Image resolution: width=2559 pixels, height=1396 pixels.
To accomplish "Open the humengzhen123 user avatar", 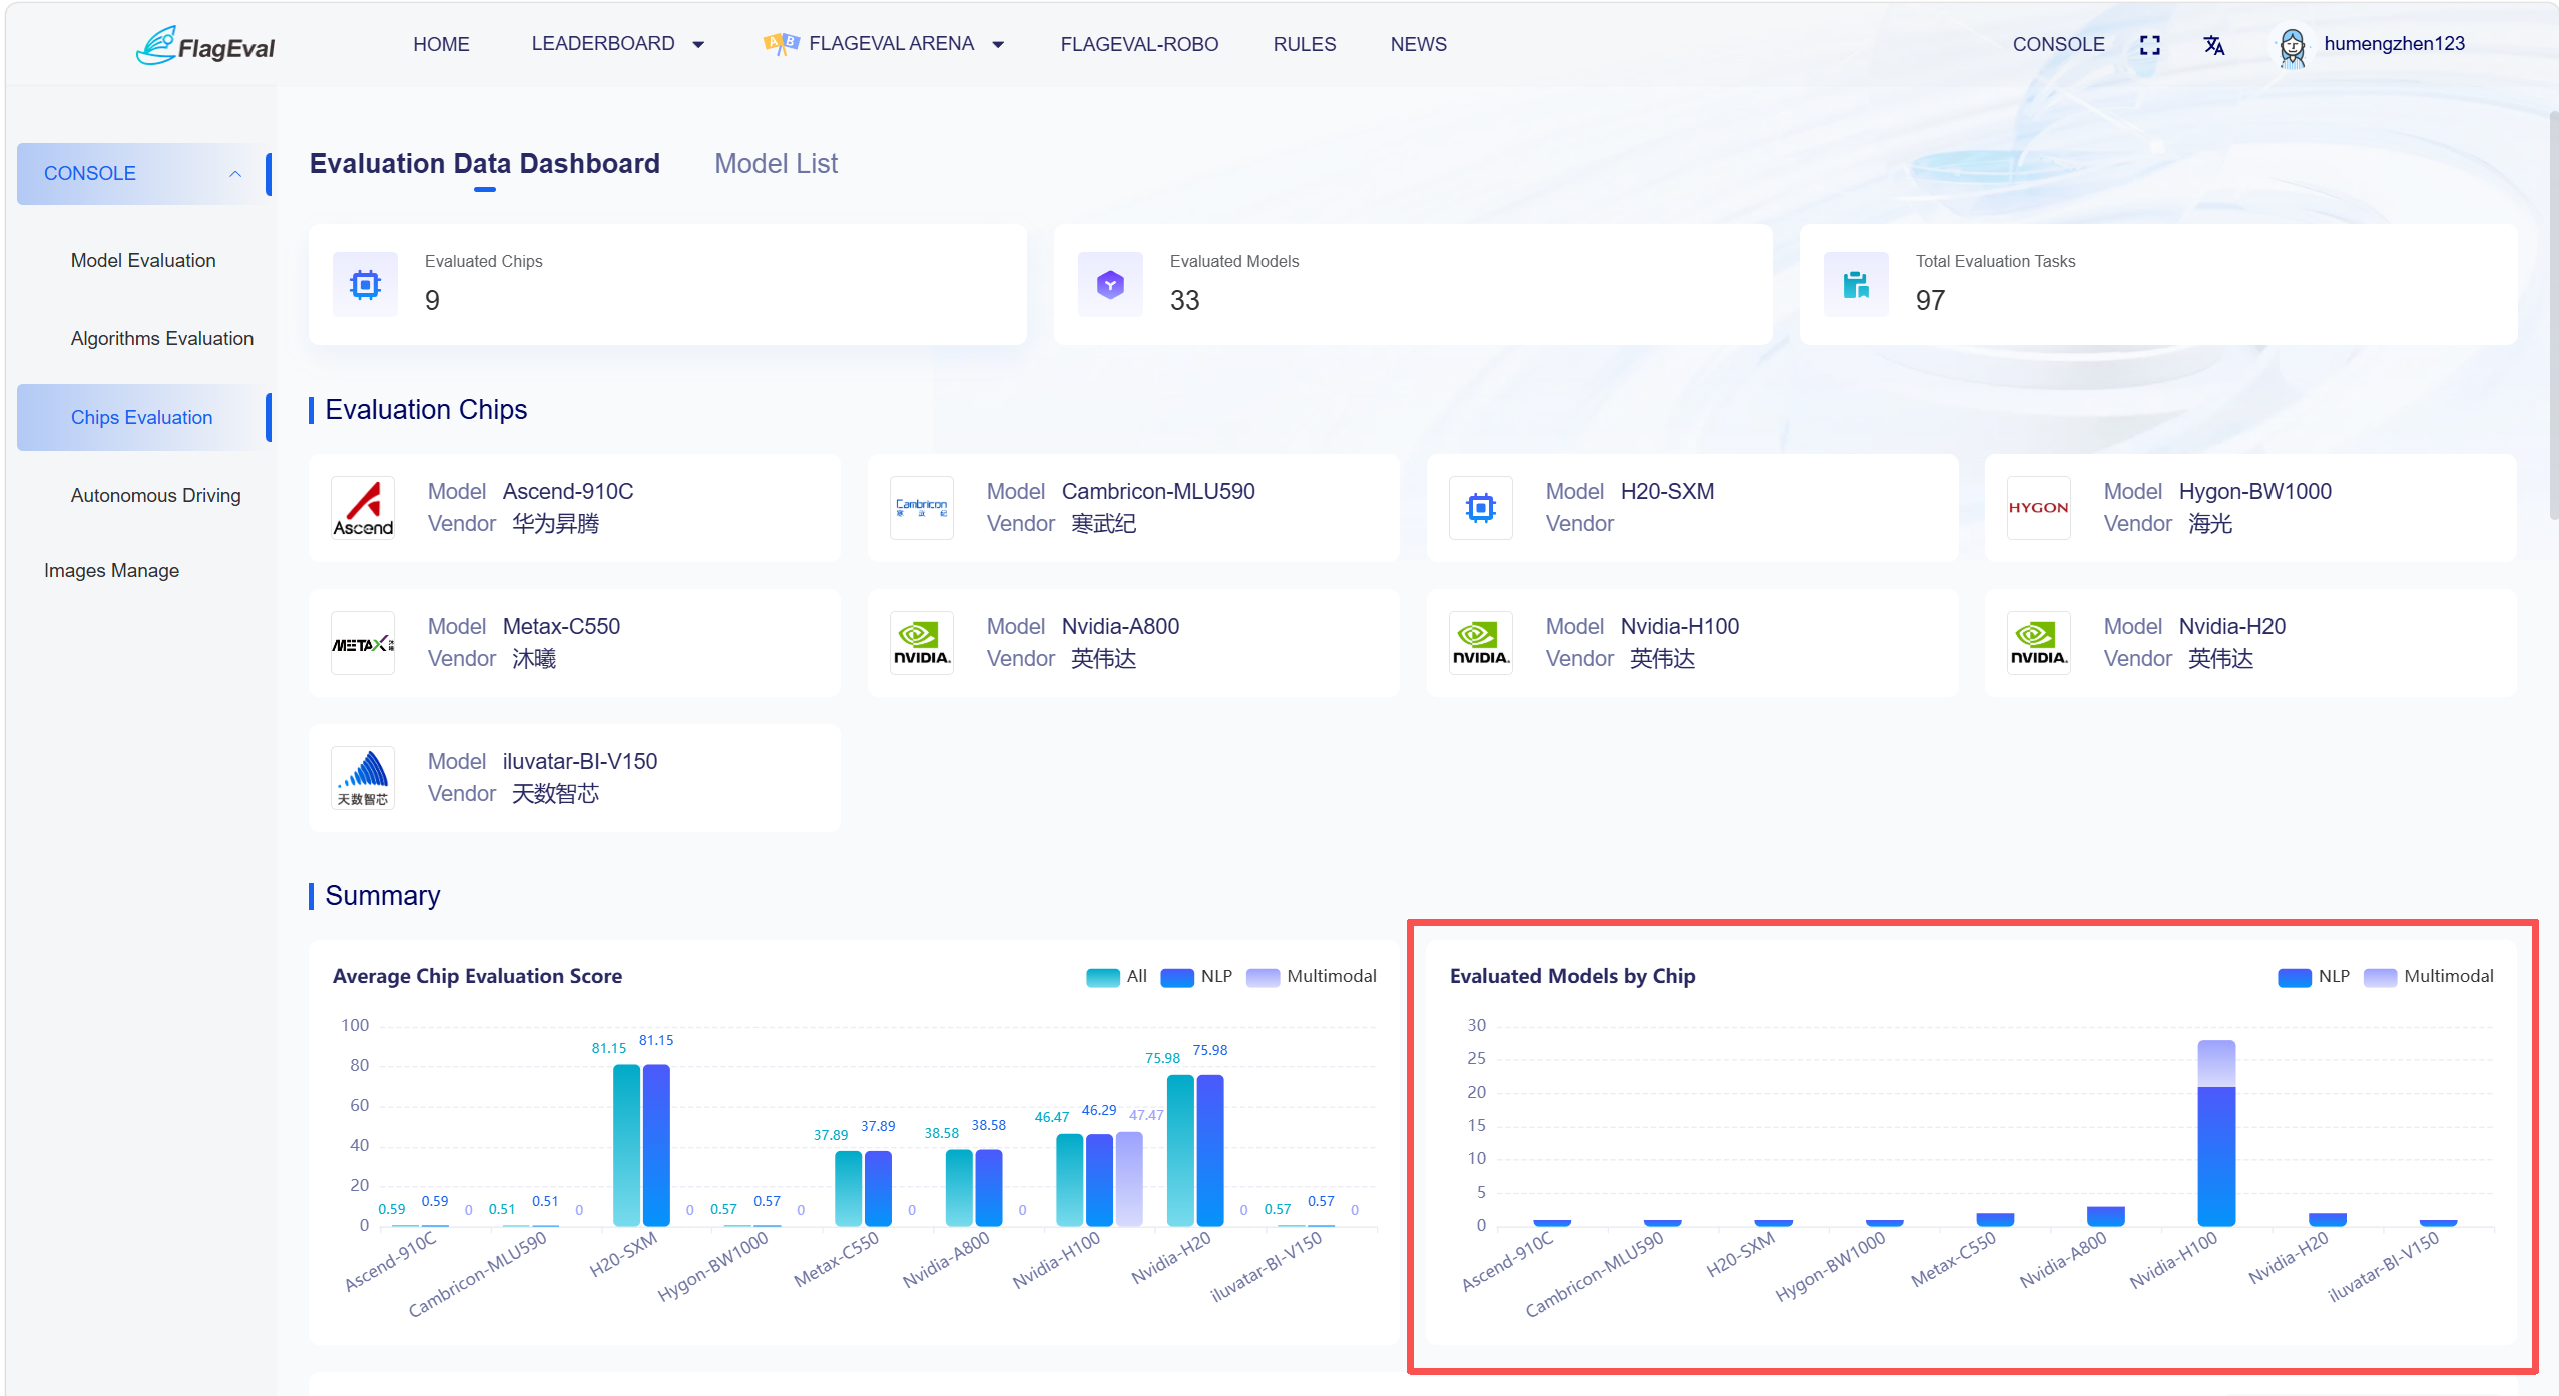I will coord(2292,46).
